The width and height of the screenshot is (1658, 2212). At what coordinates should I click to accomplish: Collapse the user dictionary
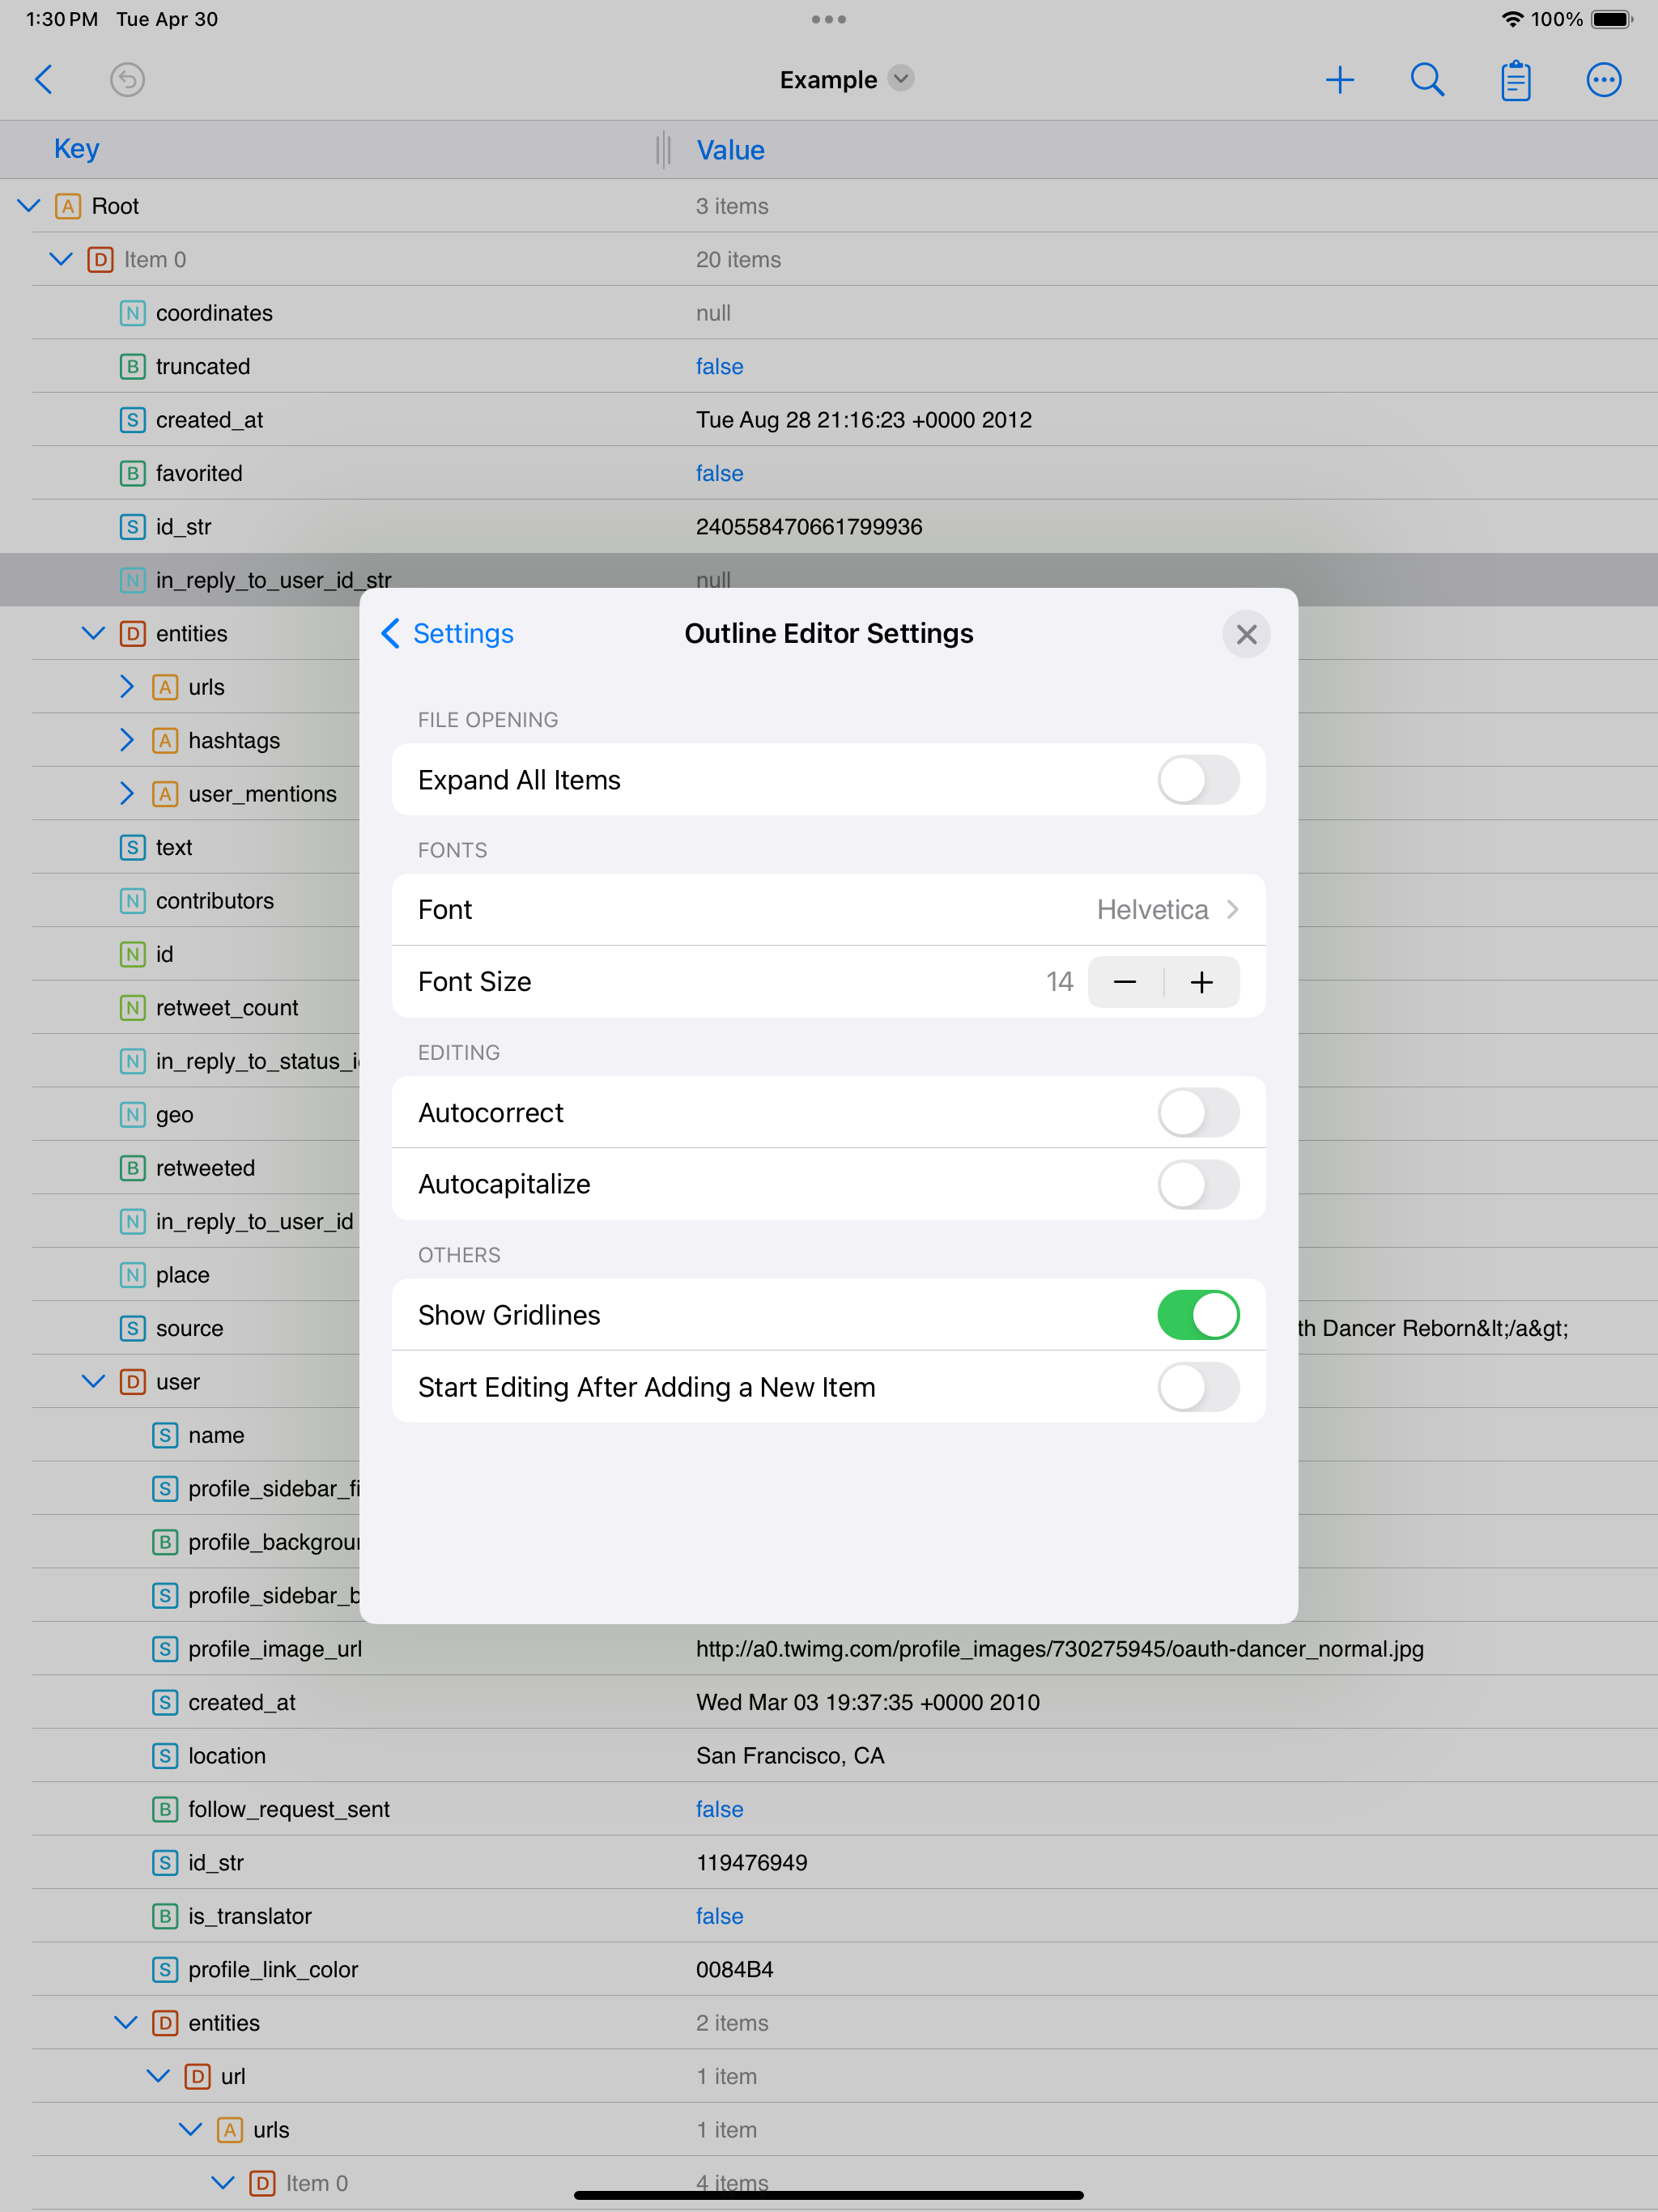tap(93, 1382)
